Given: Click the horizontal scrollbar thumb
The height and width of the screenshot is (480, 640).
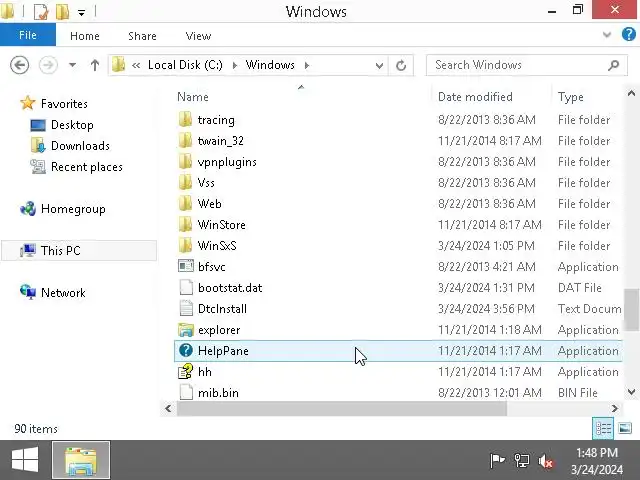Looking at the screenshot, I should [x=342, y=408].
